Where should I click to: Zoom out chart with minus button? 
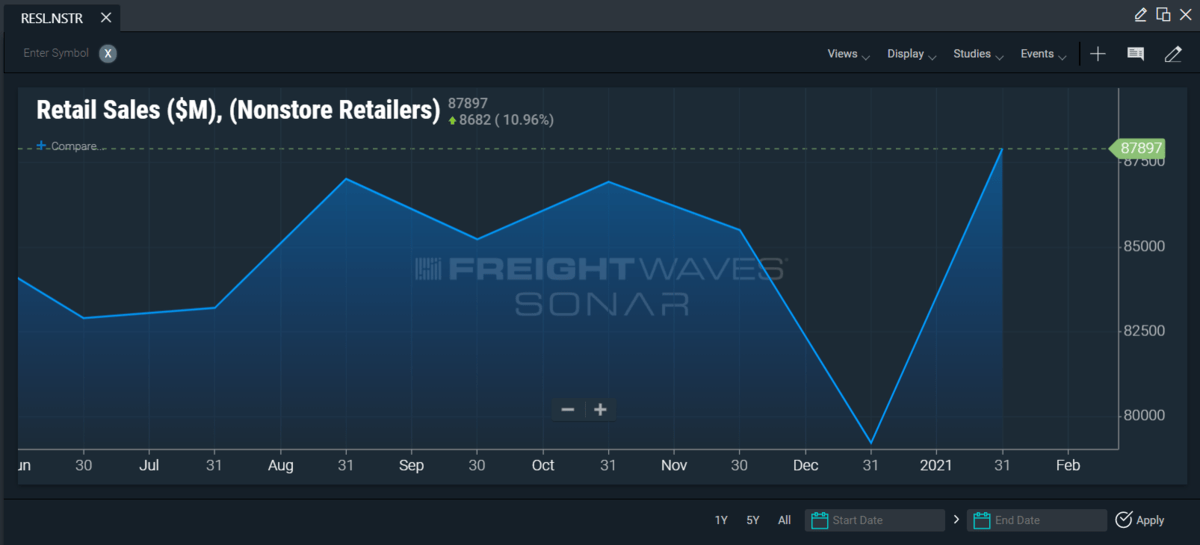pyautogui.click(x=568, y=409)
